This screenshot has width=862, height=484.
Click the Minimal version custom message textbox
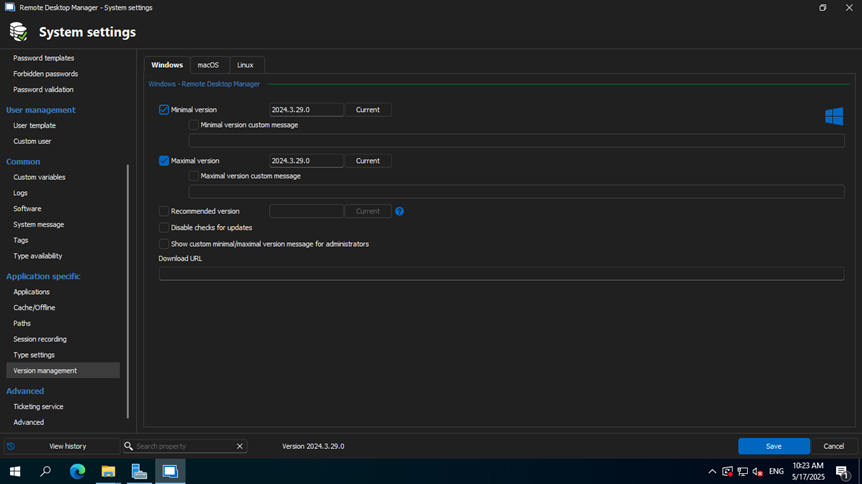pos(516,140)
